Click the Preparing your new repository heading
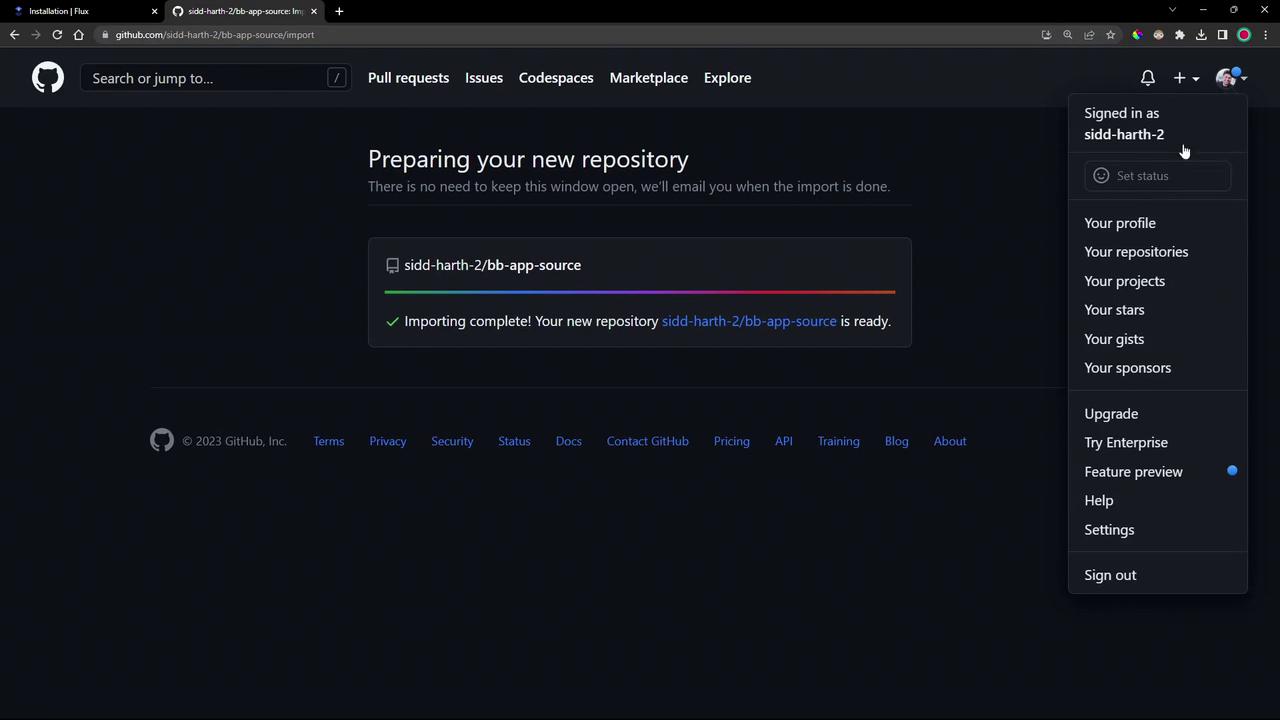 pyautogui.click(x=528, y=159)
